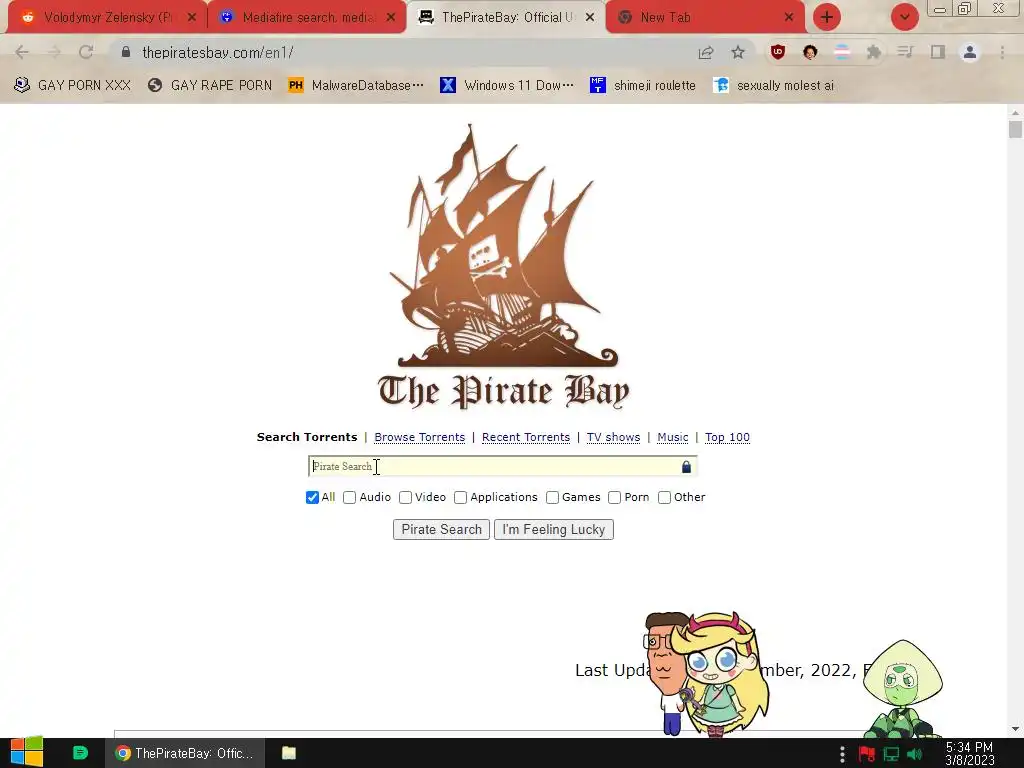Open the shimeji roulette bookmark
This screenshot has width=1024, height=768.
pos(643,86)
